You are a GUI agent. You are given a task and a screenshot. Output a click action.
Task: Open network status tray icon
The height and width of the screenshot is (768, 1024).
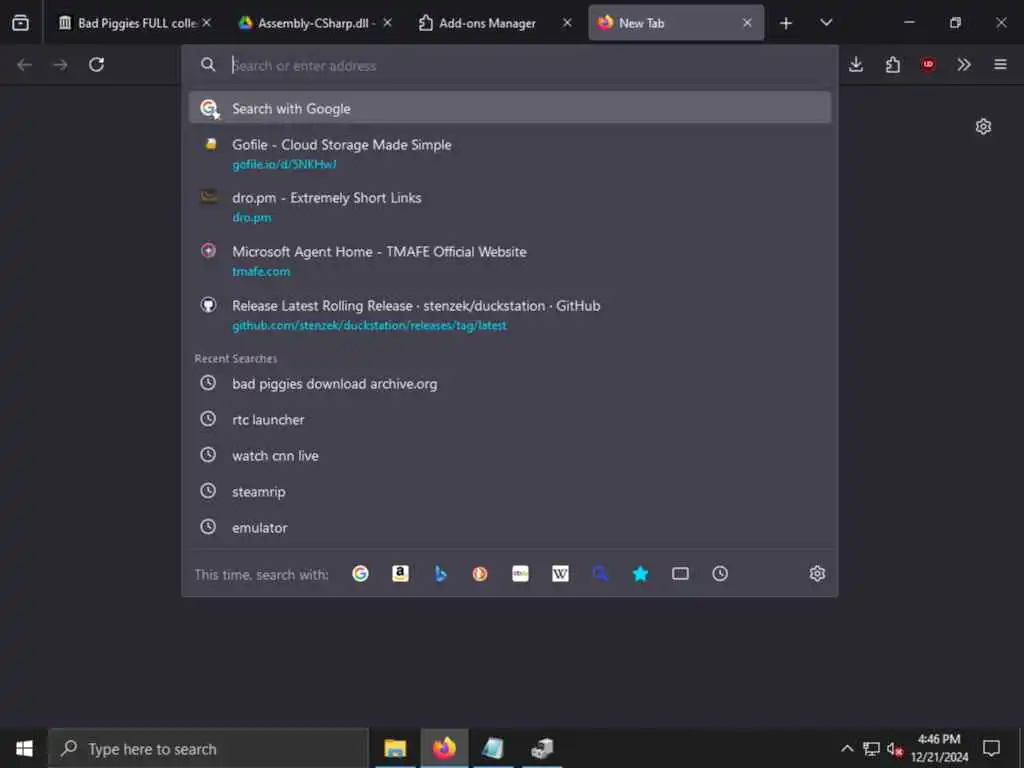[871, 748]
